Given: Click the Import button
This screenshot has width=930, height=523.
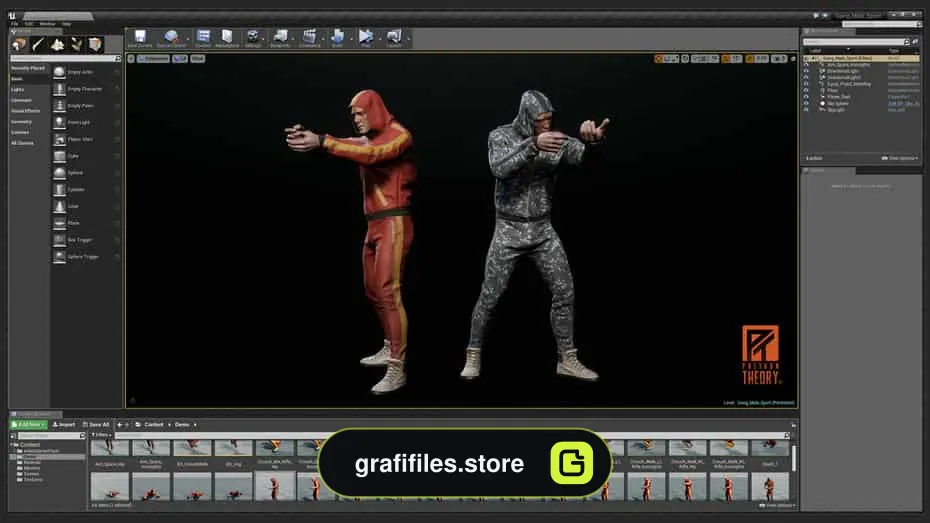Looking at the screenshot, I should tap(64, 425).
